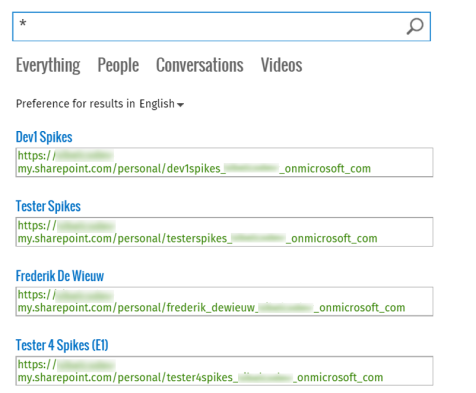Click the magnifier search icon

pyautogui.click(x=415, y=26)
